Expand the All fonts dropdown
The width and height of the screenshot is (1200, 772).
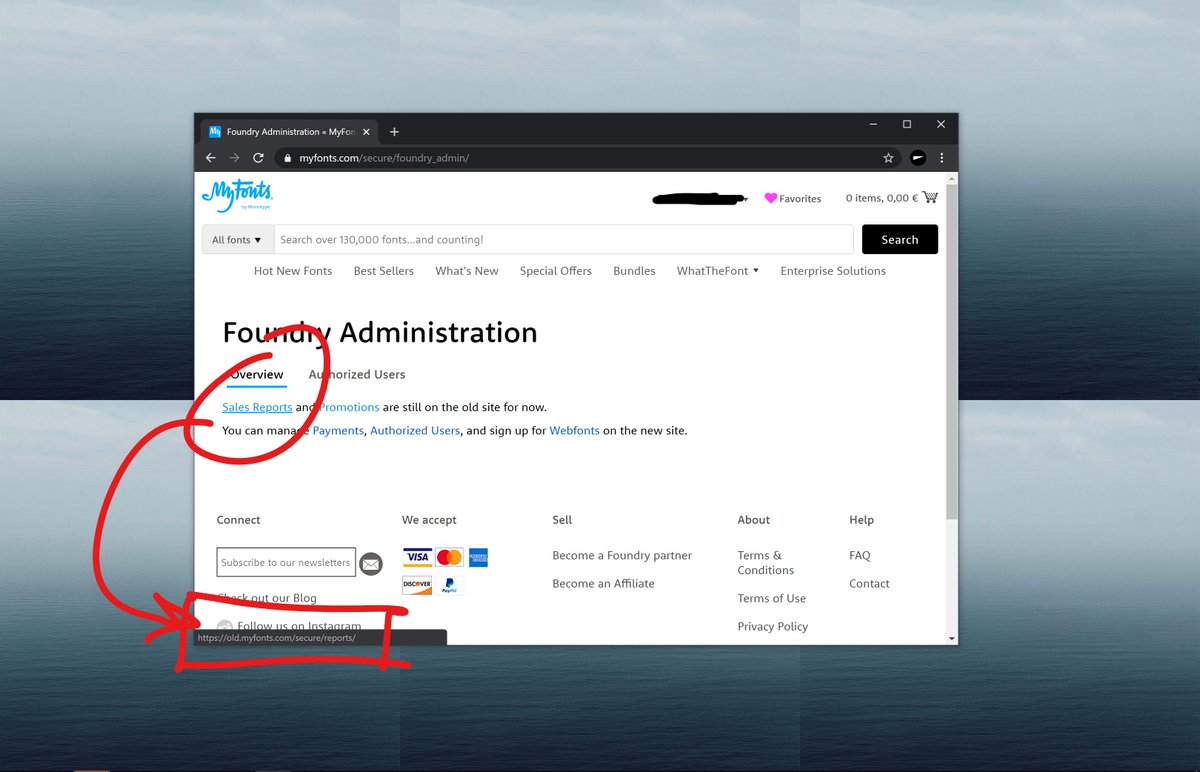pos(237,240)
